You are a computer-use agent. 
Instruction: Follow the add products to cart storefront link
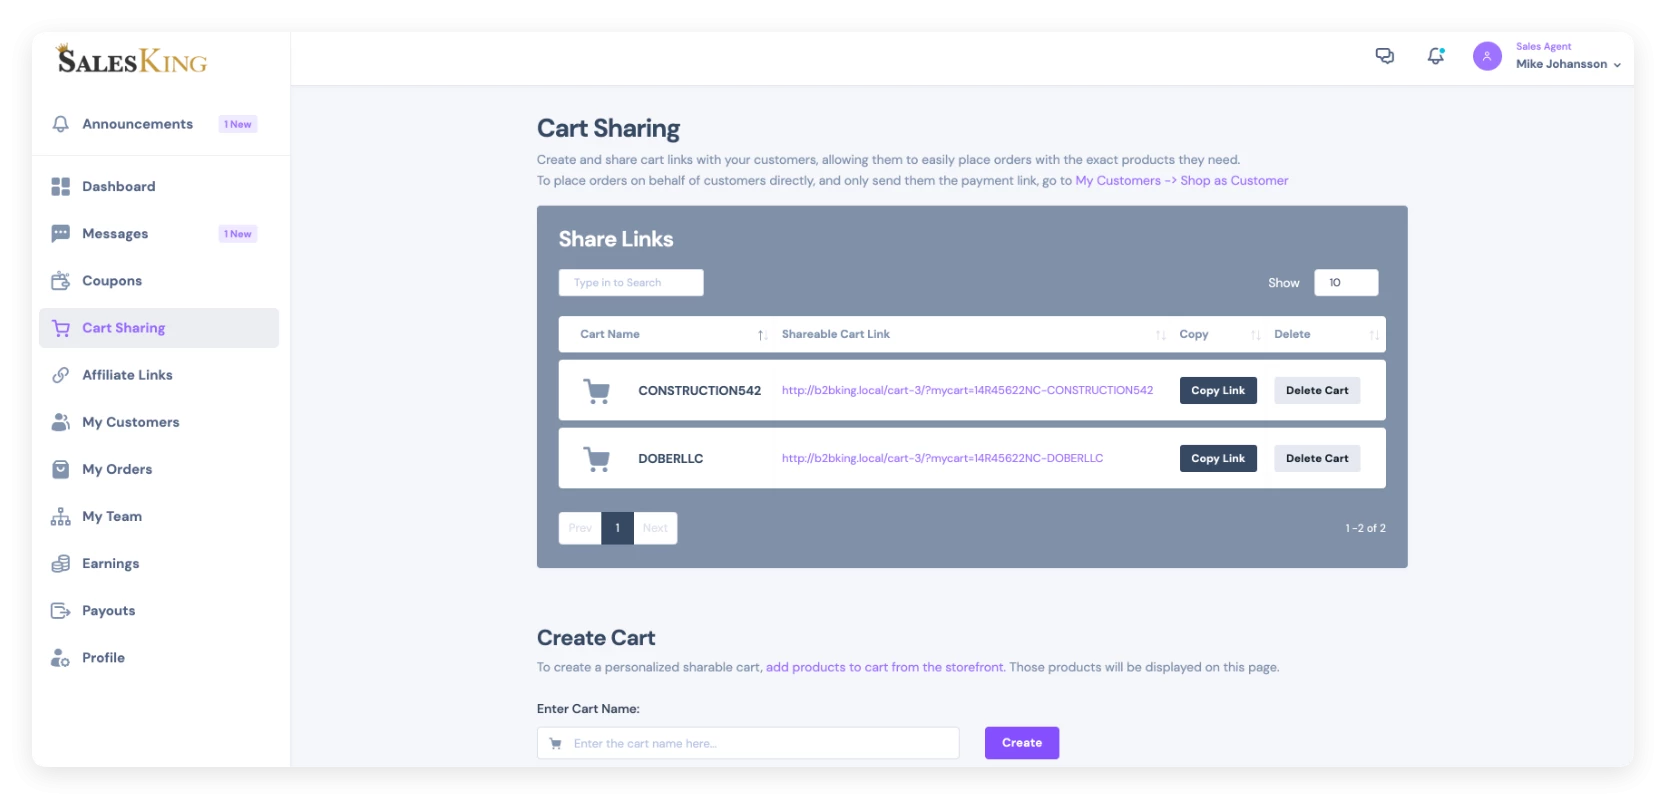[884, 666]
